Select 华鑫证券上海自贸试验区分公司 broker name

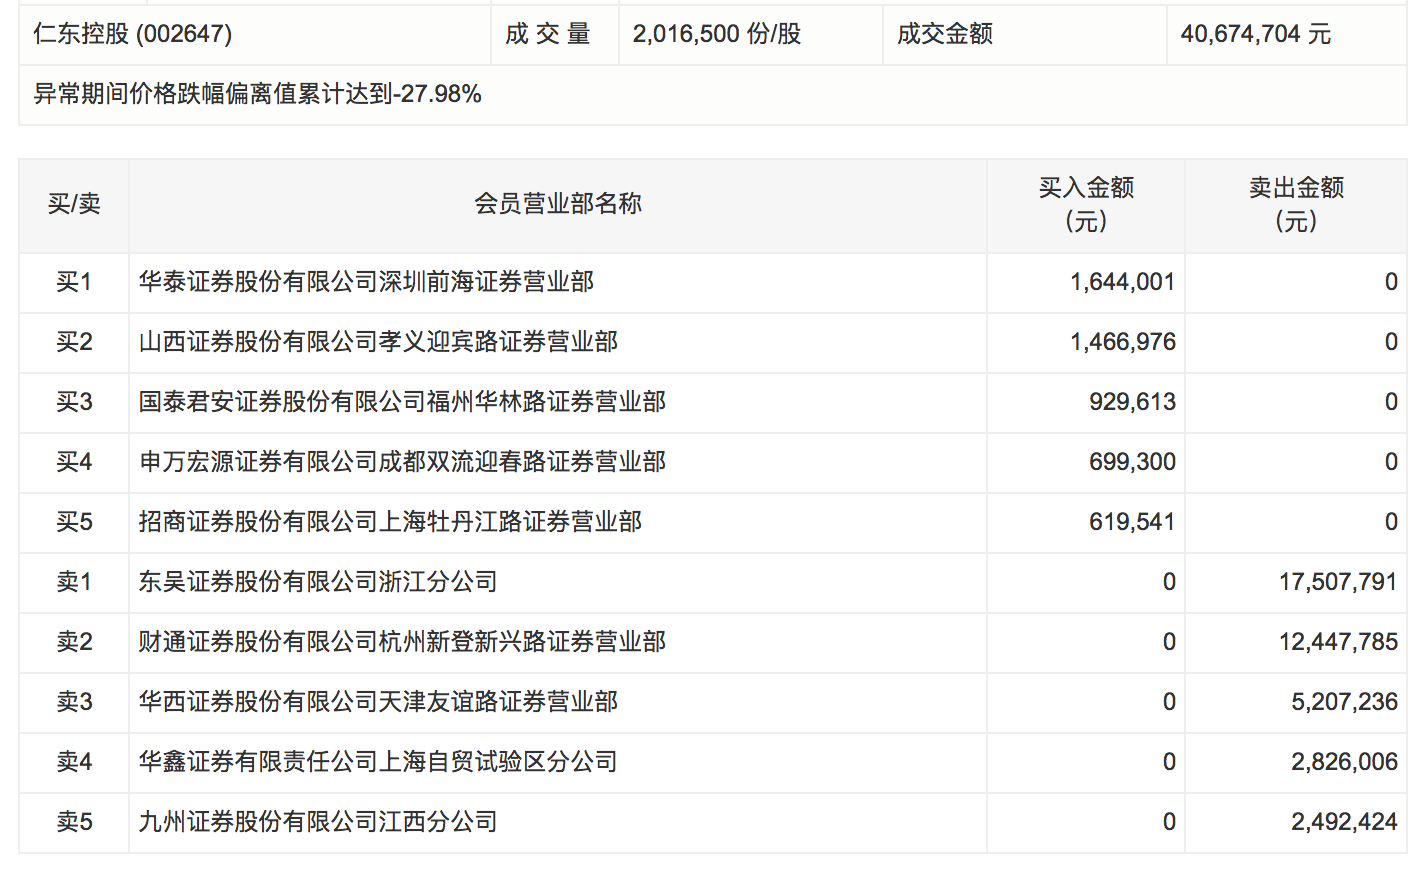[378, 762]
